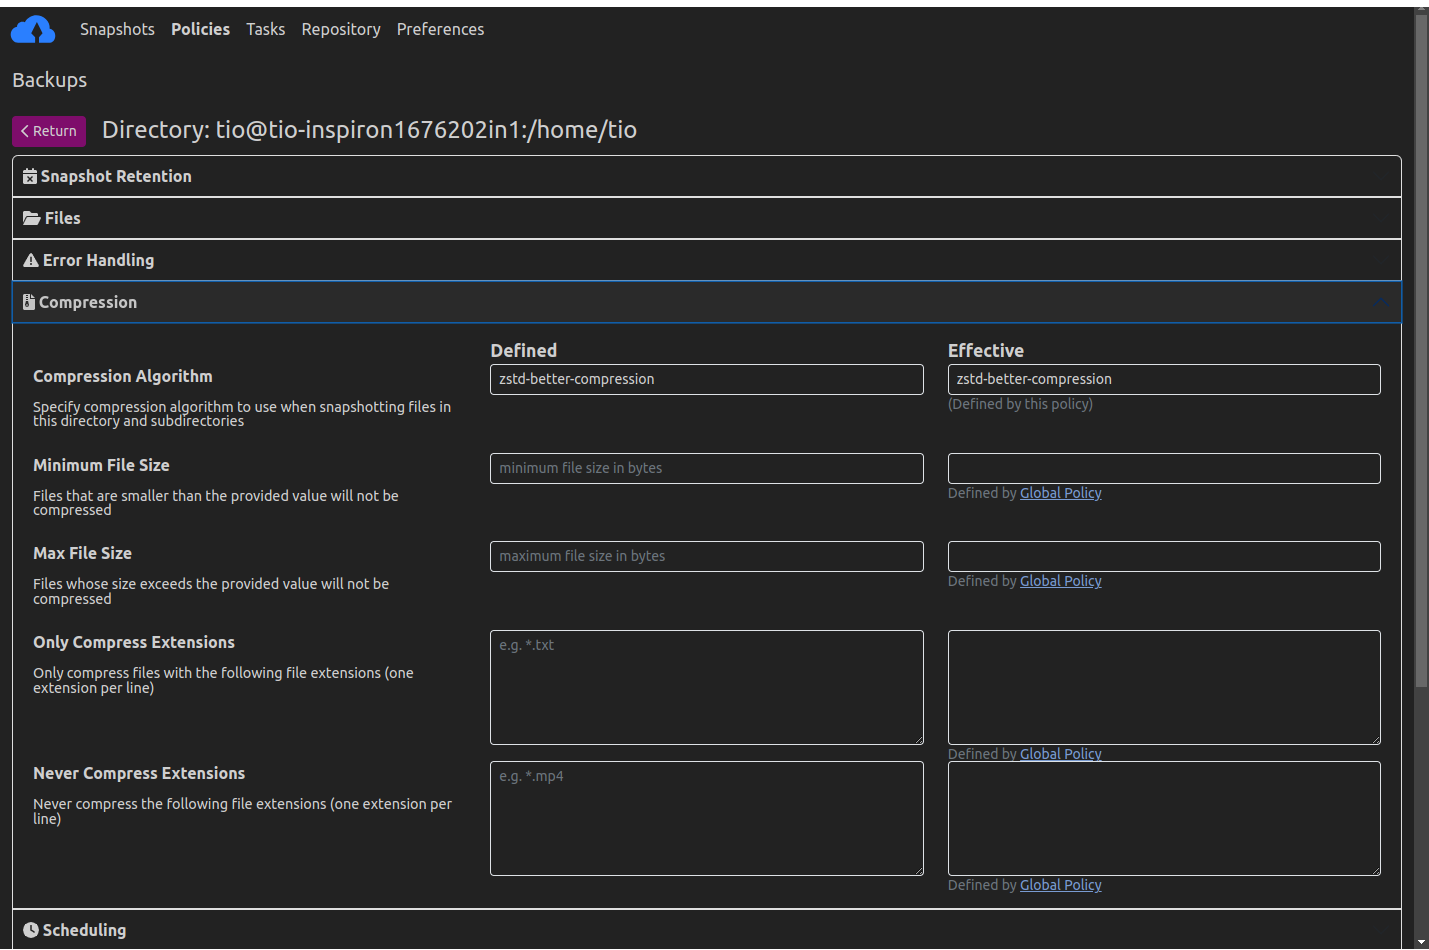The width and height of the screenshot is (1429, 950).
Task: Click the Effective column heading
Action: click(986, 351)
